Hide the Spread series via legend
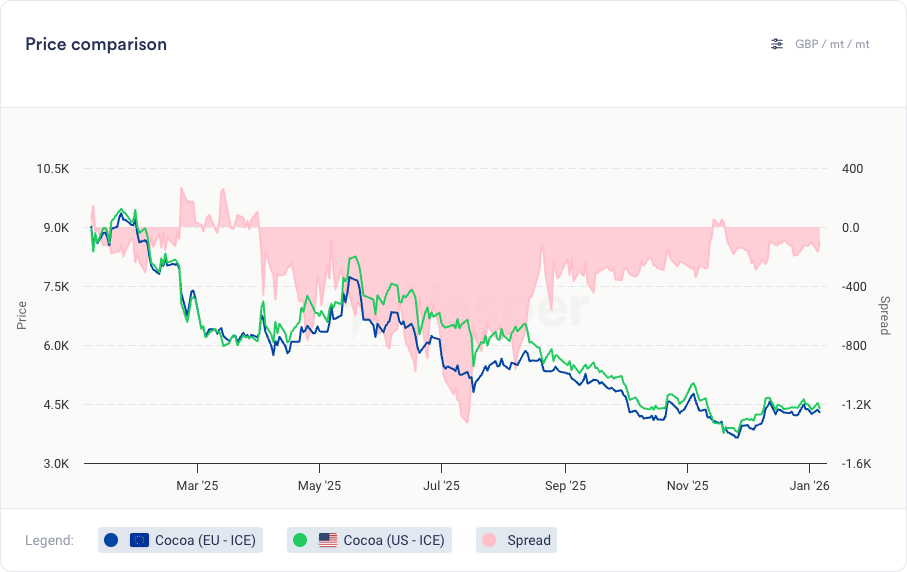 [x=528, y=540]
